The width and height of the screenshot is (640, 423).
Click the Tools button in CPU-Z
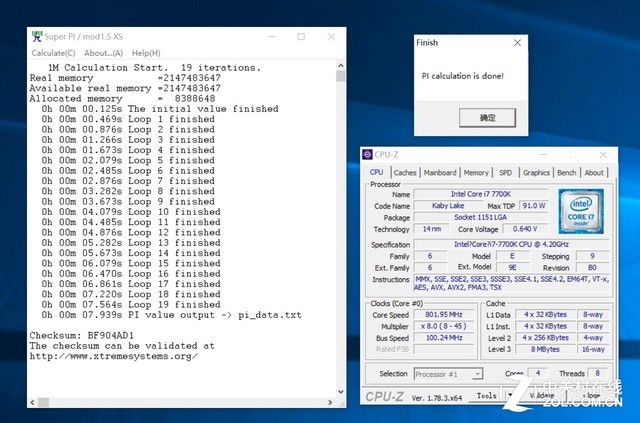tap(487, 395)
